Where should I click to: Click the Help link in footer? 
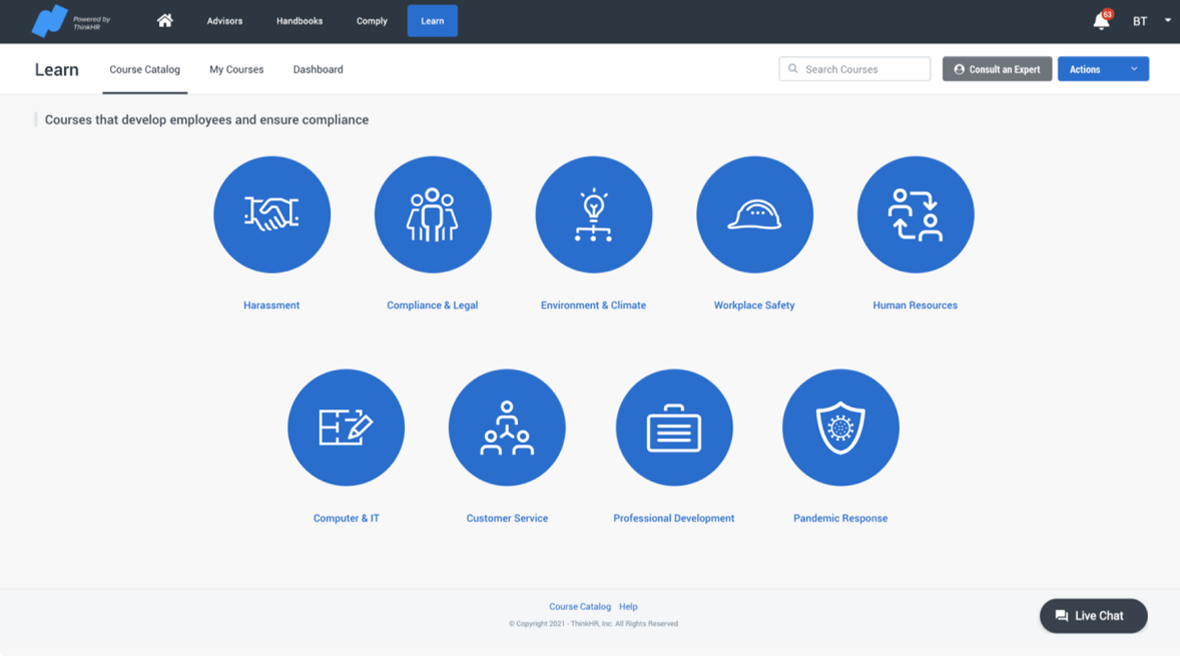point(628,607)
